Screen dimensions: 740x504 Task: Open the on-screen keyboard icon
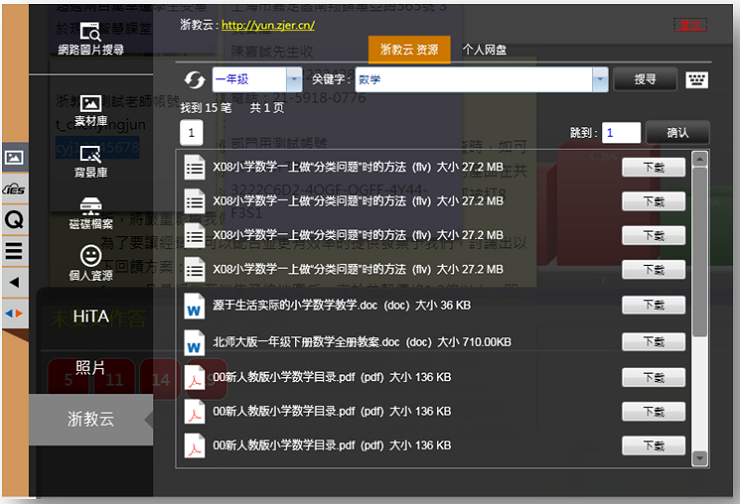697,80
